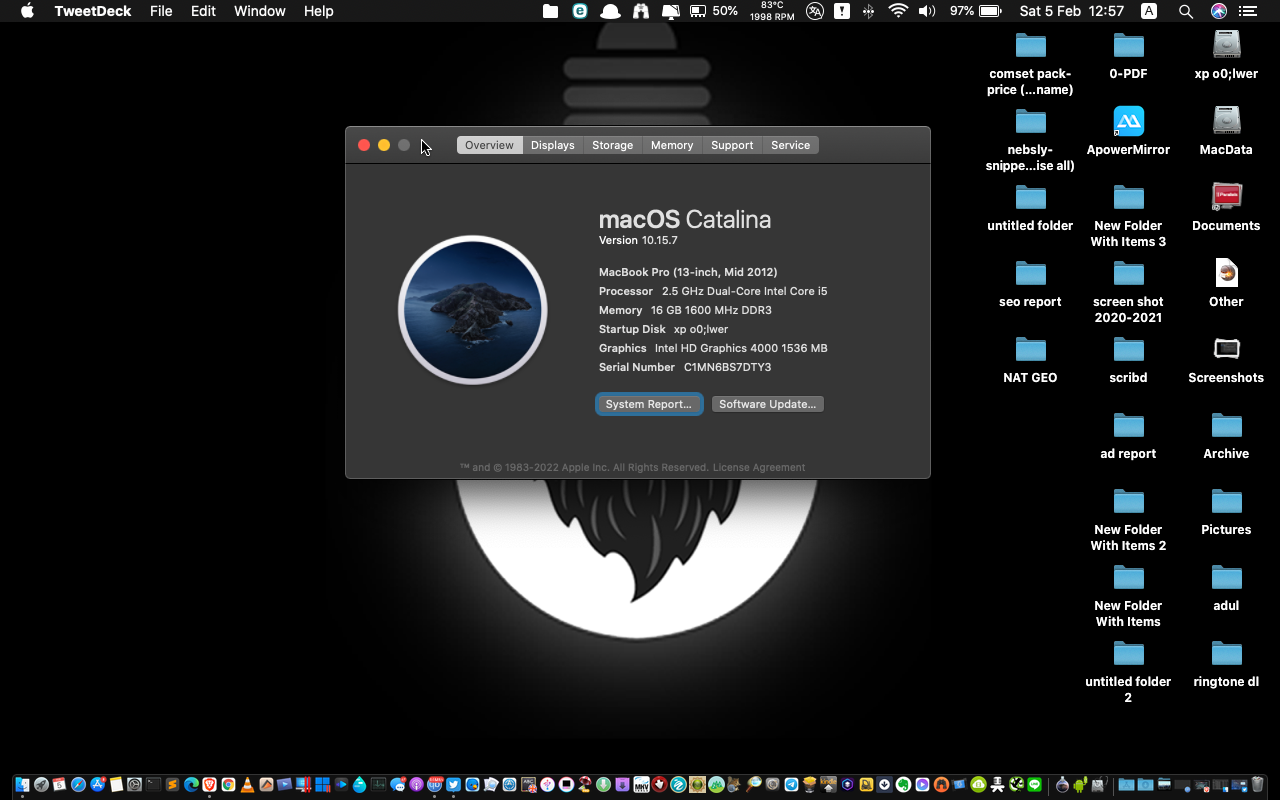Open Microsoft Edge from the Dock
The height and width of the screenshot is (800, 1280).
[x=191, y=785]
